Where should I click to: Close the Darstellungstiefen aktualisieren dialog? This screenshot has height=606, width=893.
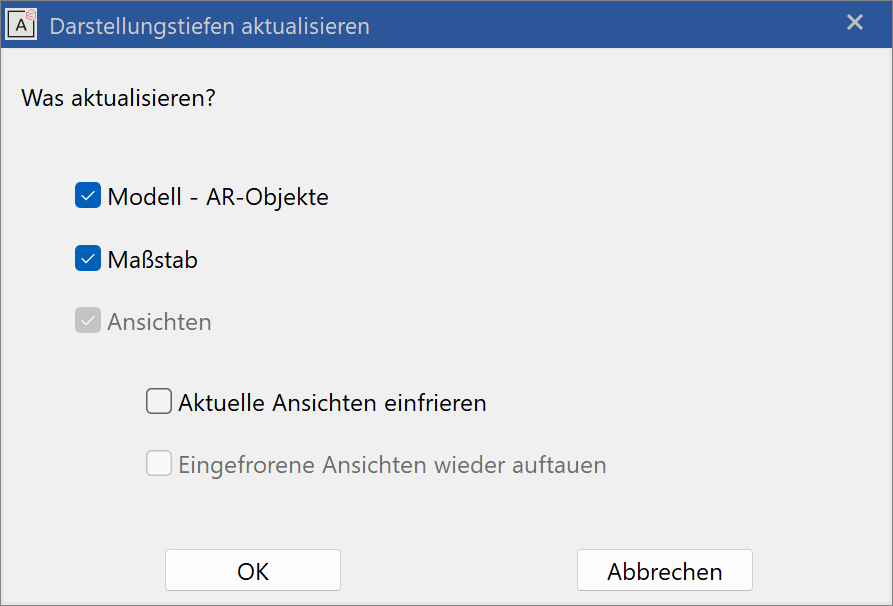855,22
